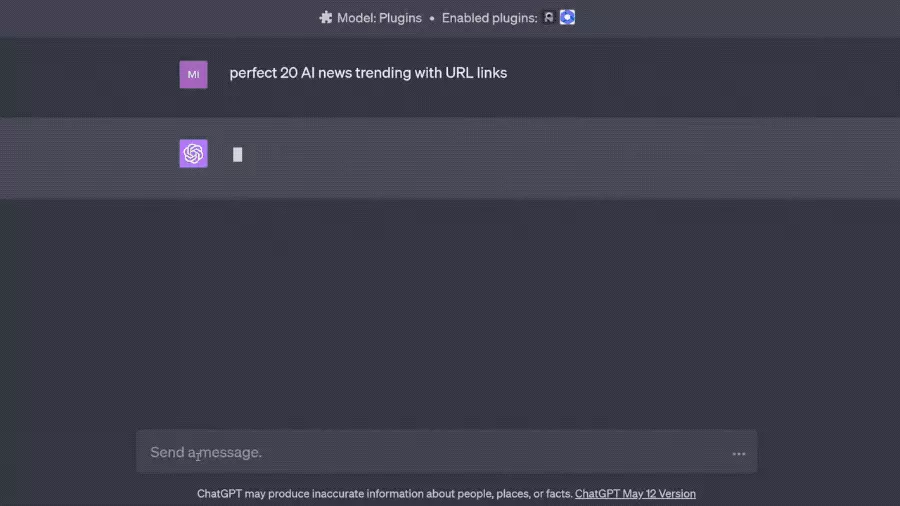Click the word "ChatGPT" starting the disclaimer
This screenshot has height=506, width=900.
coord(220,494)
